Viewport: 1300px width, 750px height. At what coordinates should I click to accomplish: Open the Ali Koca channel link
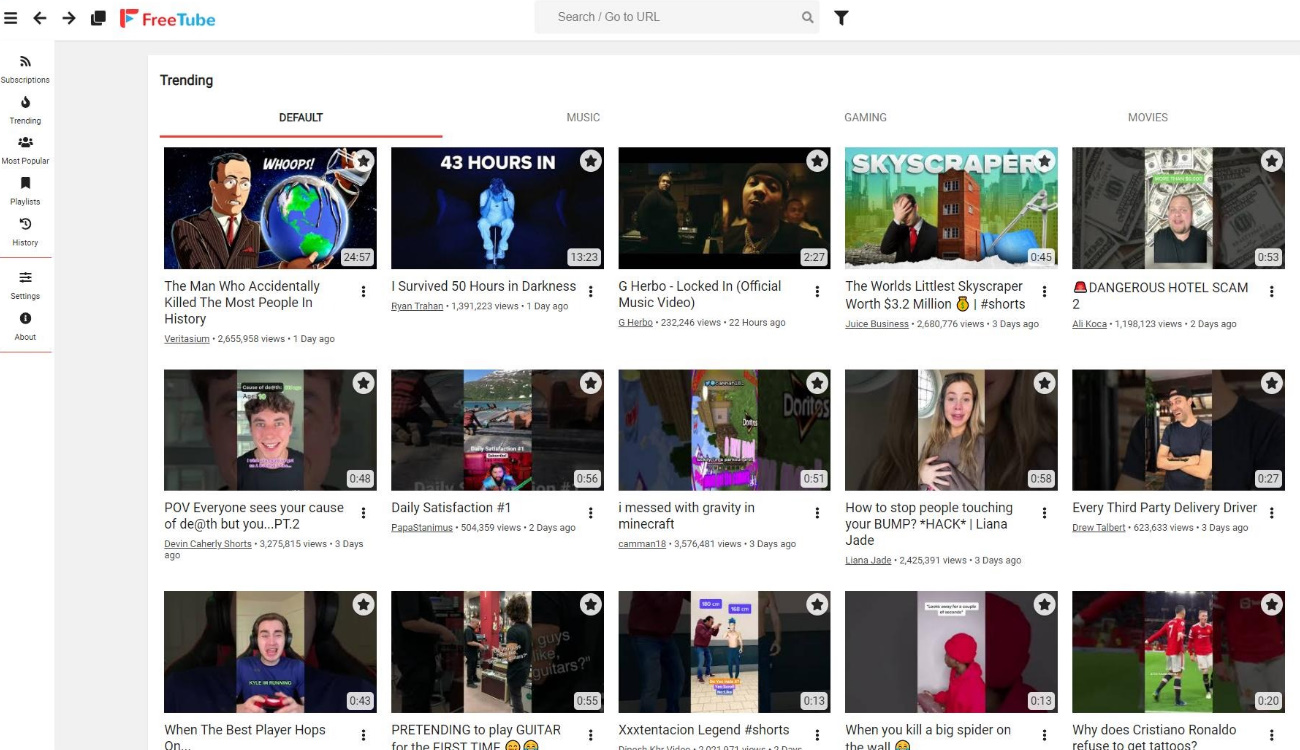point(1090,324)
